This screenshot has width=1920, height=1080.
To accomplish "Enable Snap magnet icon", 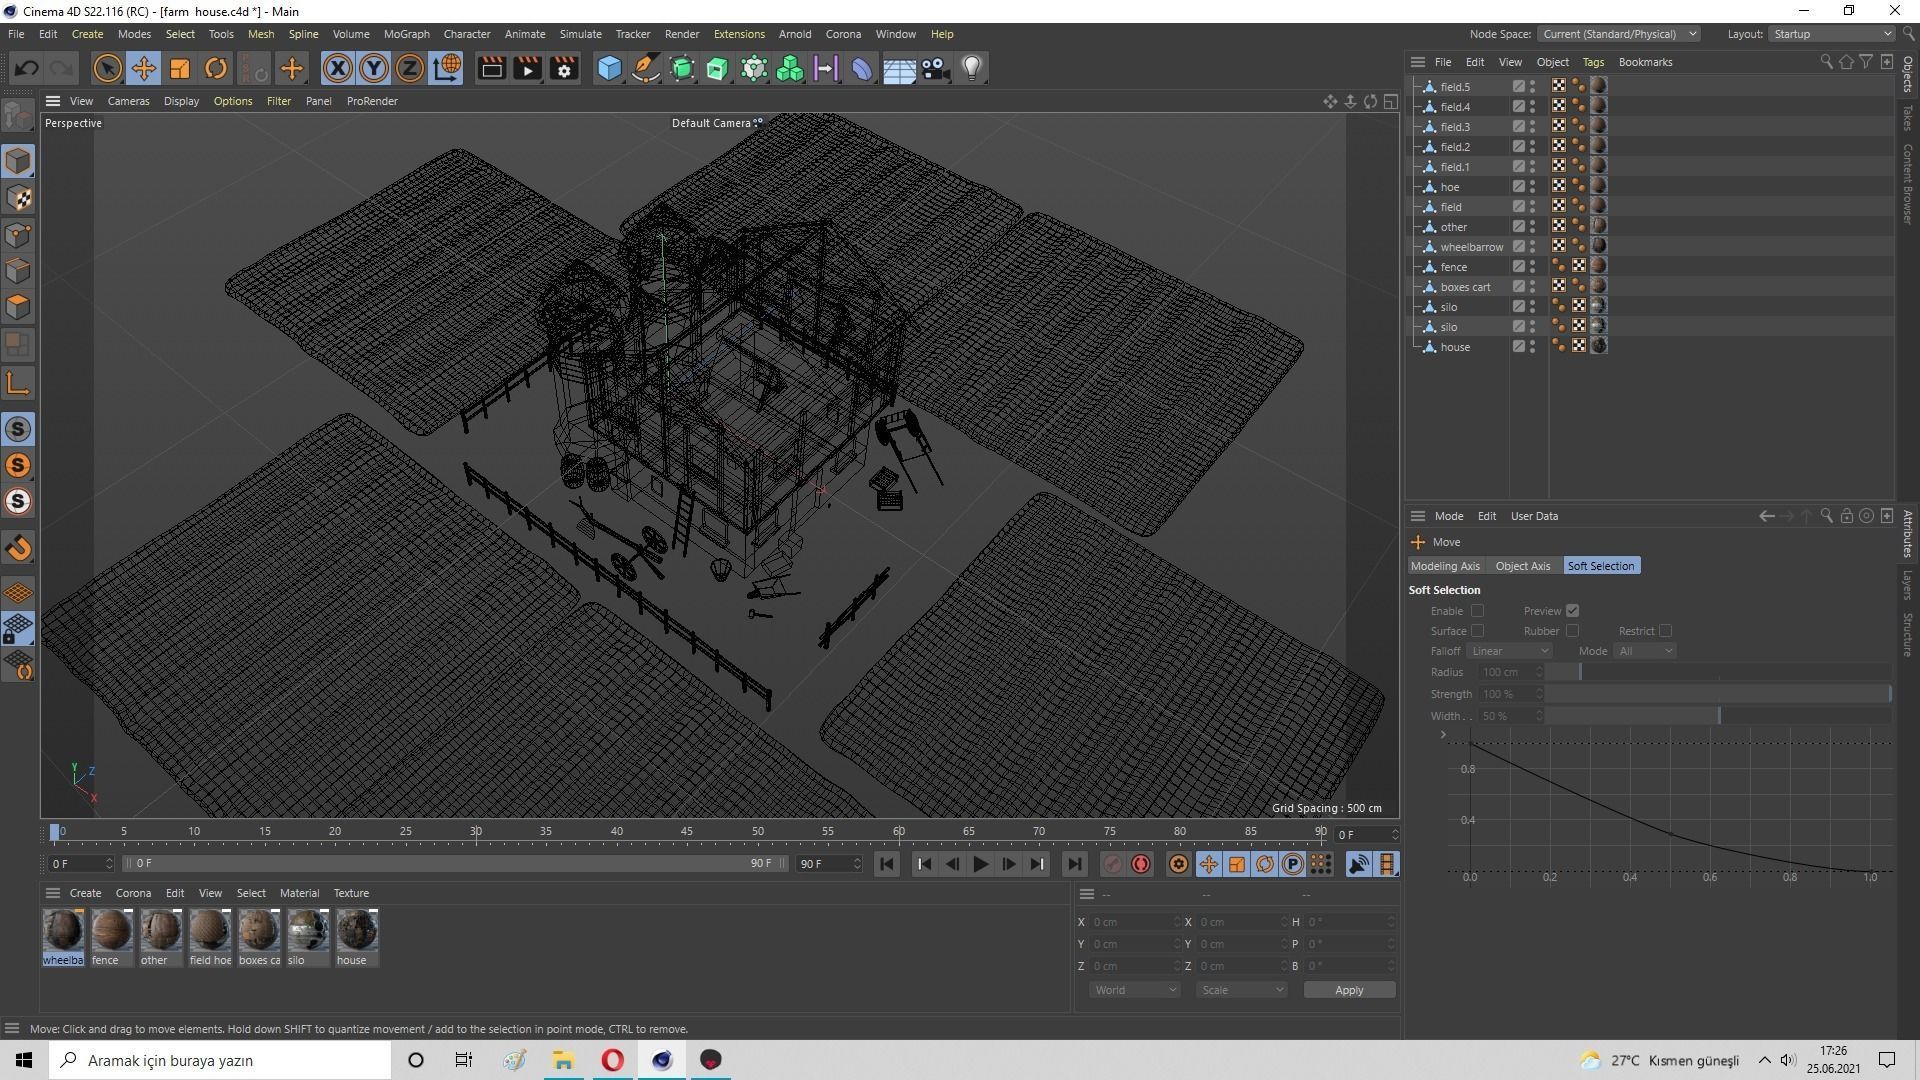I will coord(18,548).
